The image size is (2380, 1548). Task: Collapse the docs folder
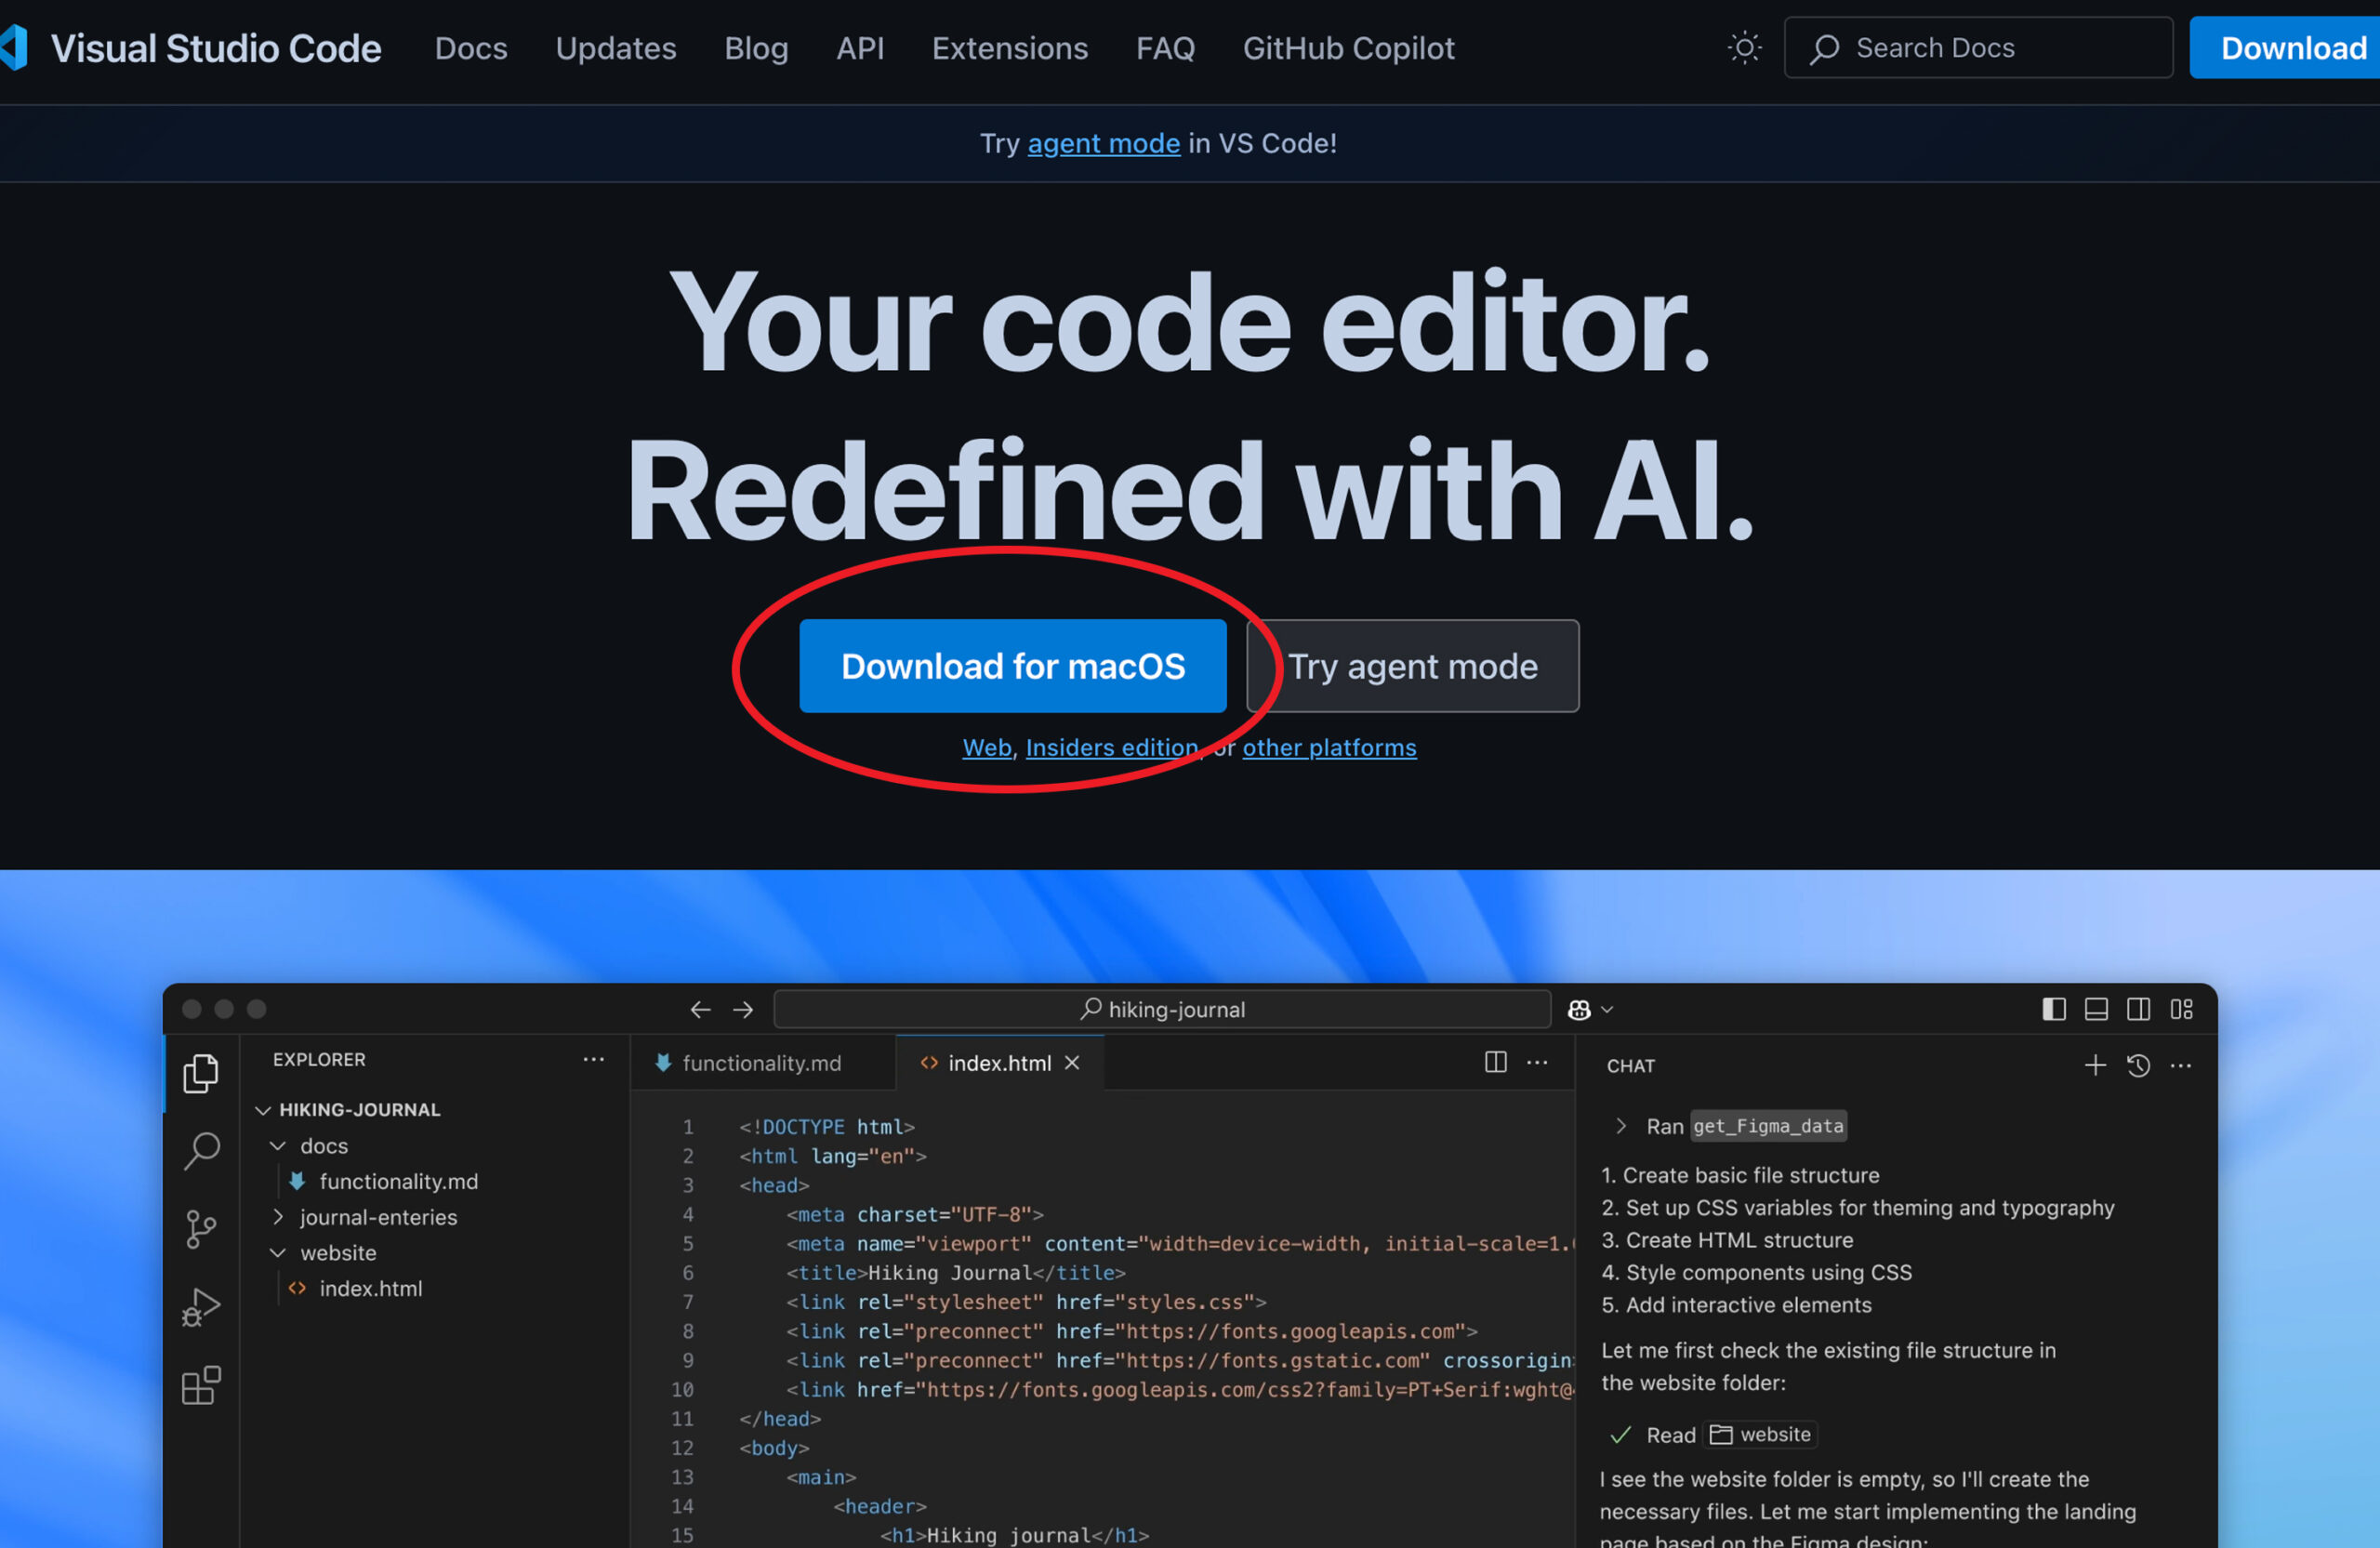click(x=278, y=1146)
